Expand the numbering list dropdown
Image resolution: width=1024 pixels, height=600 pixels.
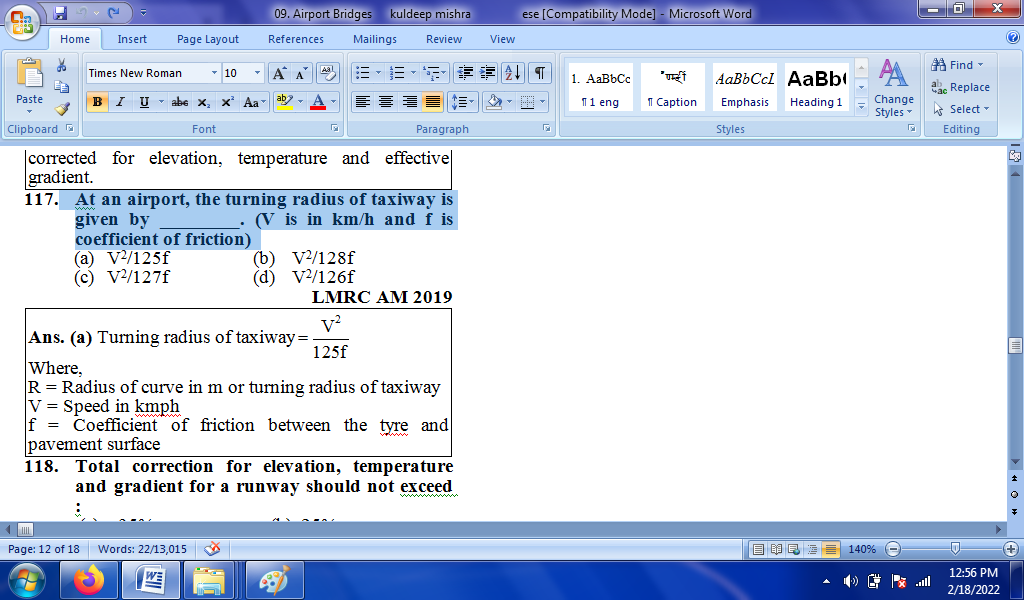[x=413, y=72]
